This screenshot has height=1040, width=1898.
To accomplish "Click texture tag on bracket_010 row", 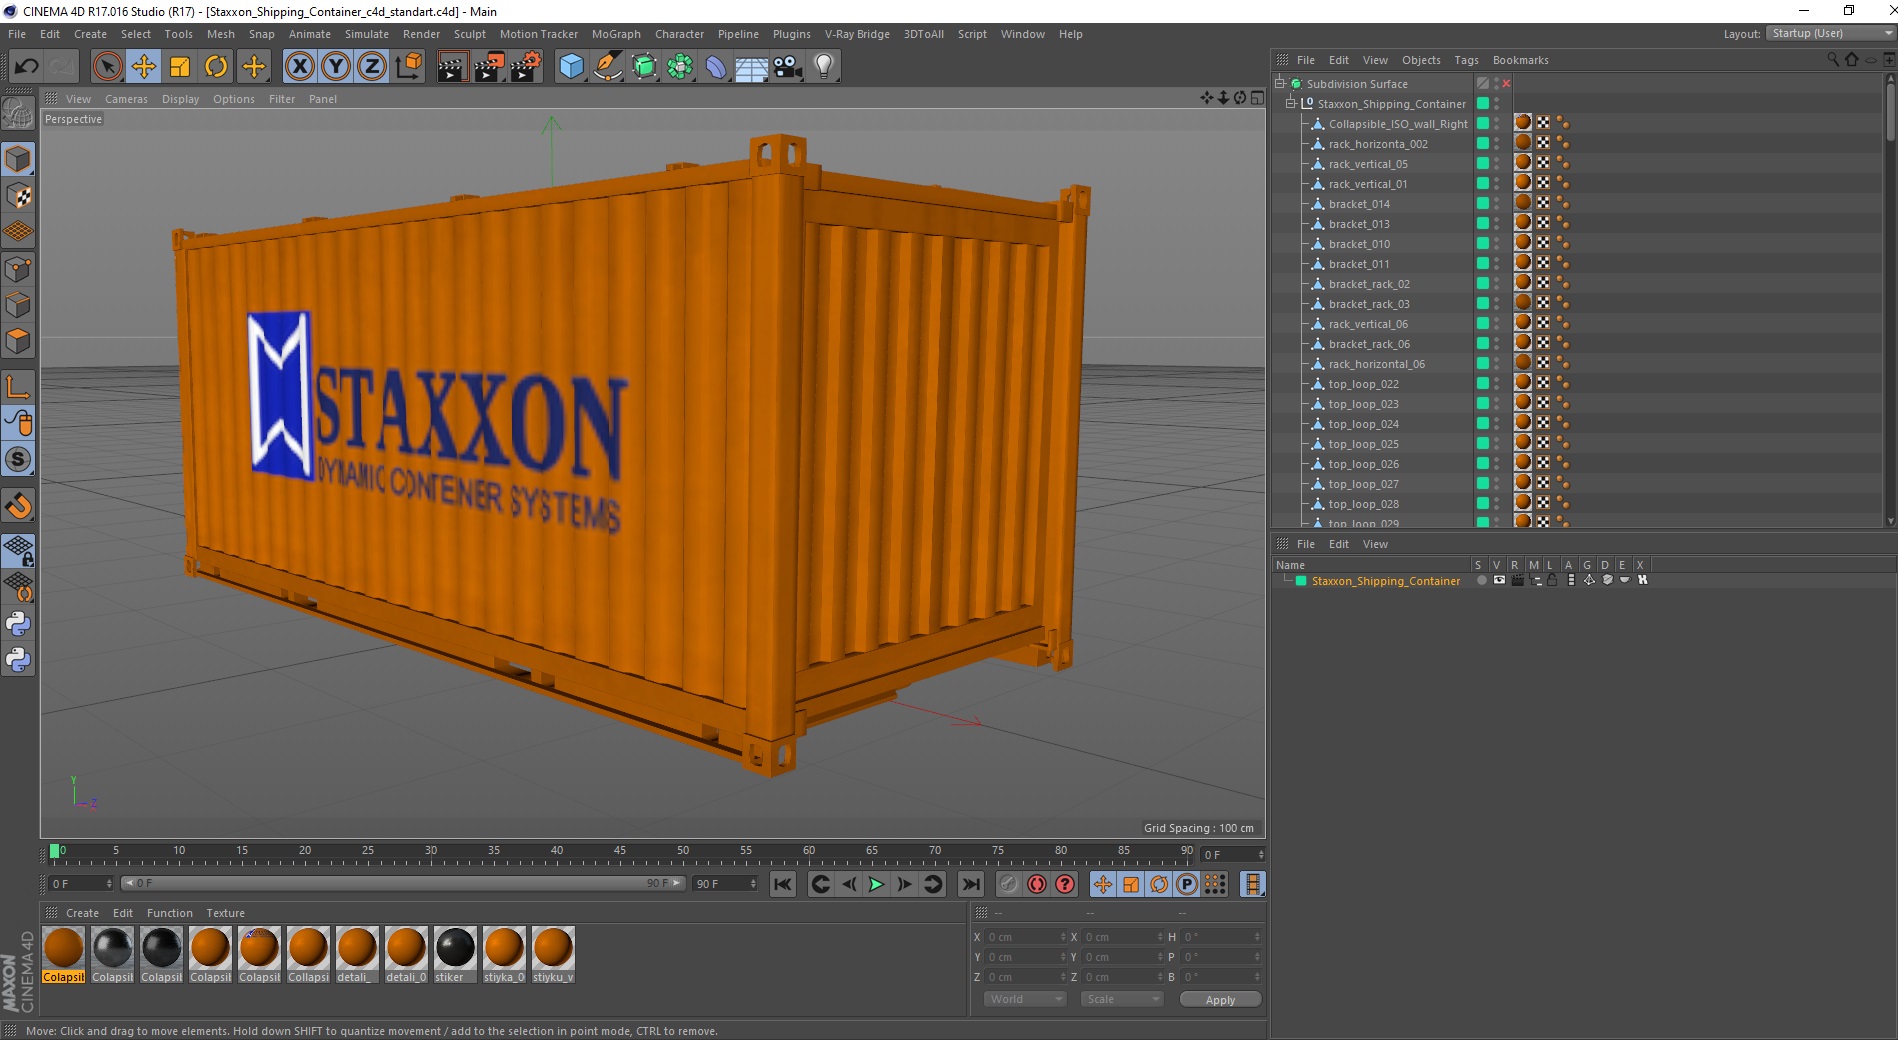I will point(1543,242).
